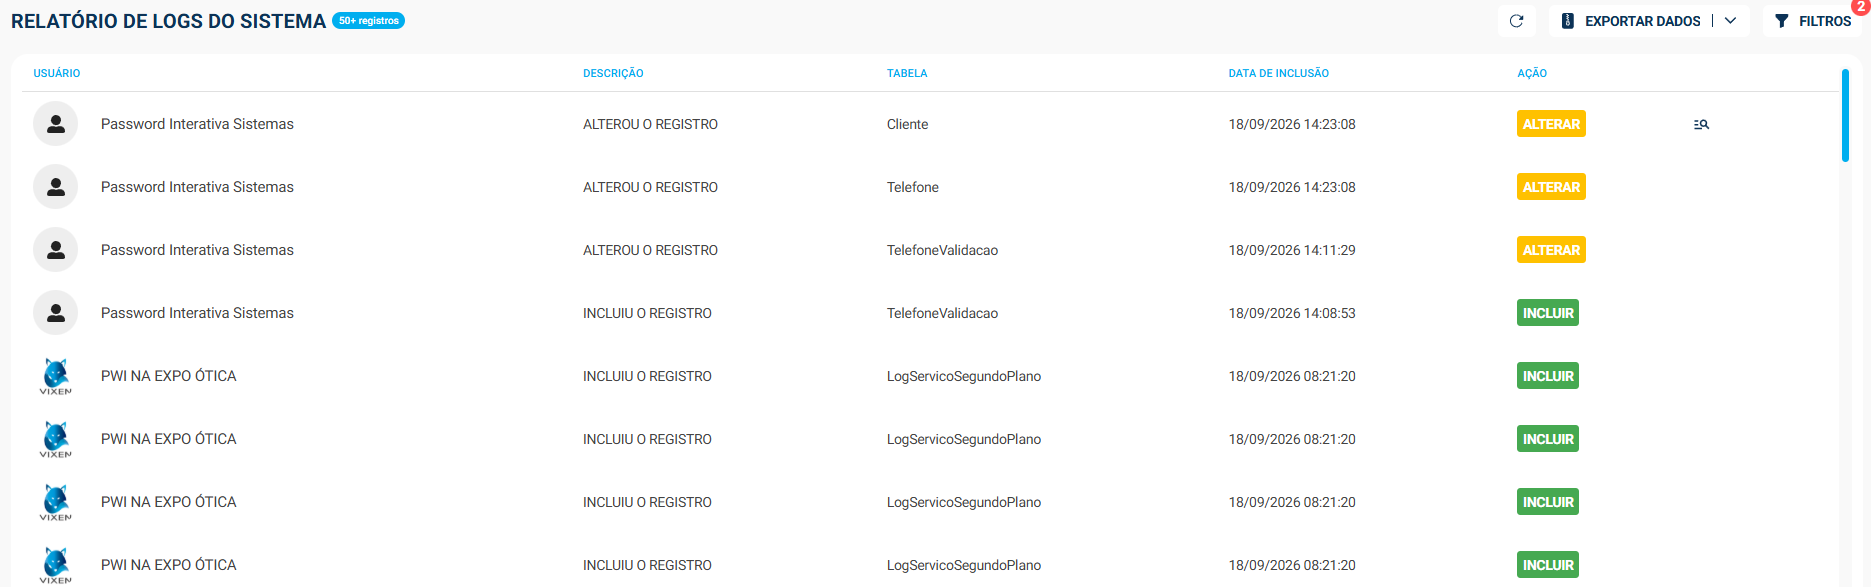Click first Vixen logo avatar for PWI NA EXPO ÓTICA

pos(56,376)
